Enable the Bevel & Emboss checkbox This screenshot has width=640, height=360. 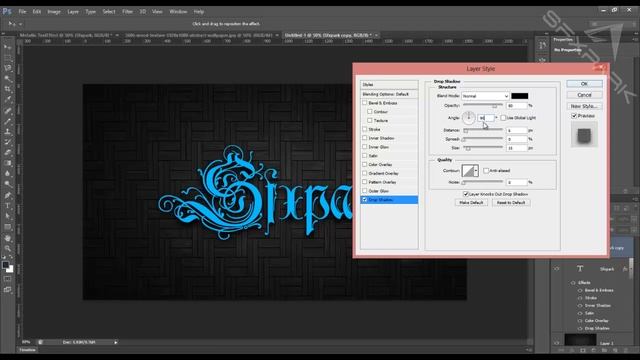(364, 103)
